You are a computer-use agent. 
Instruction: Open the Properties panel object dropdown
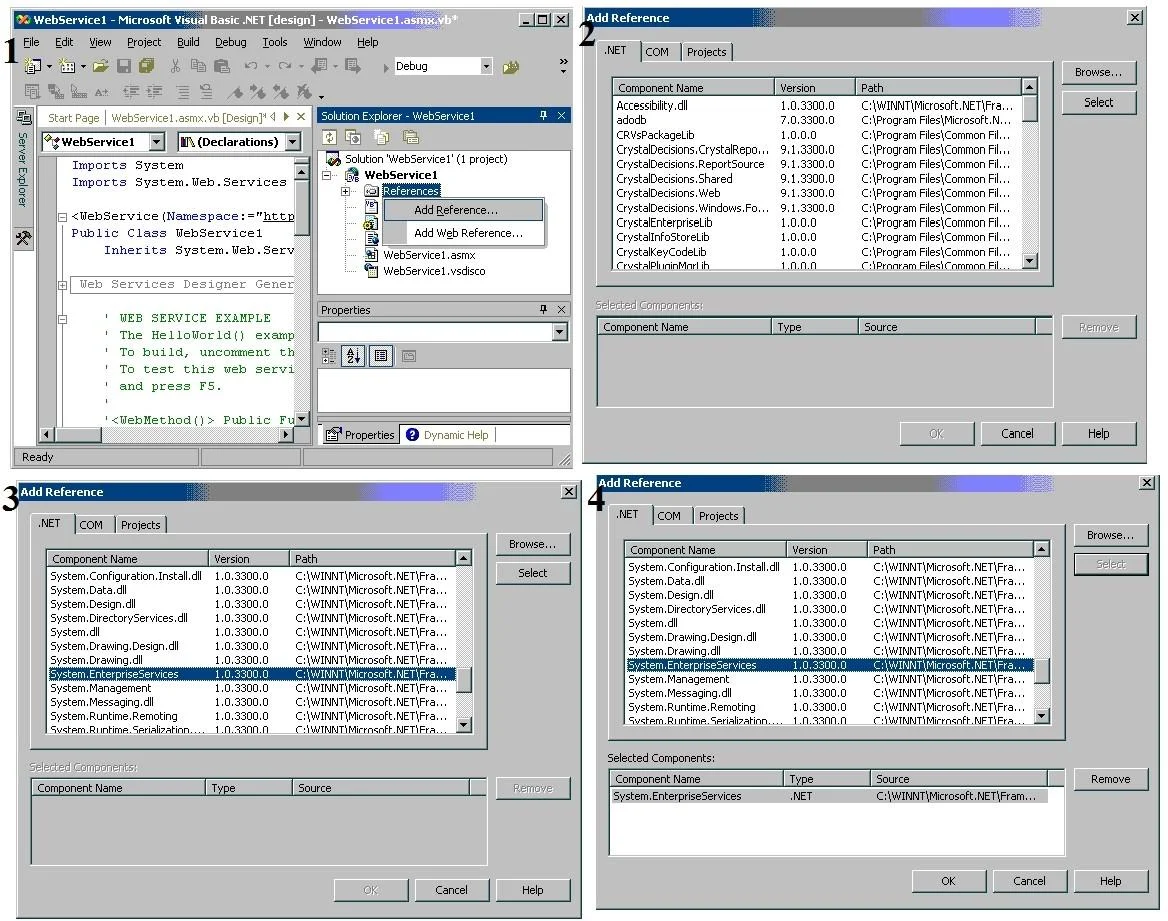[559, 332]
